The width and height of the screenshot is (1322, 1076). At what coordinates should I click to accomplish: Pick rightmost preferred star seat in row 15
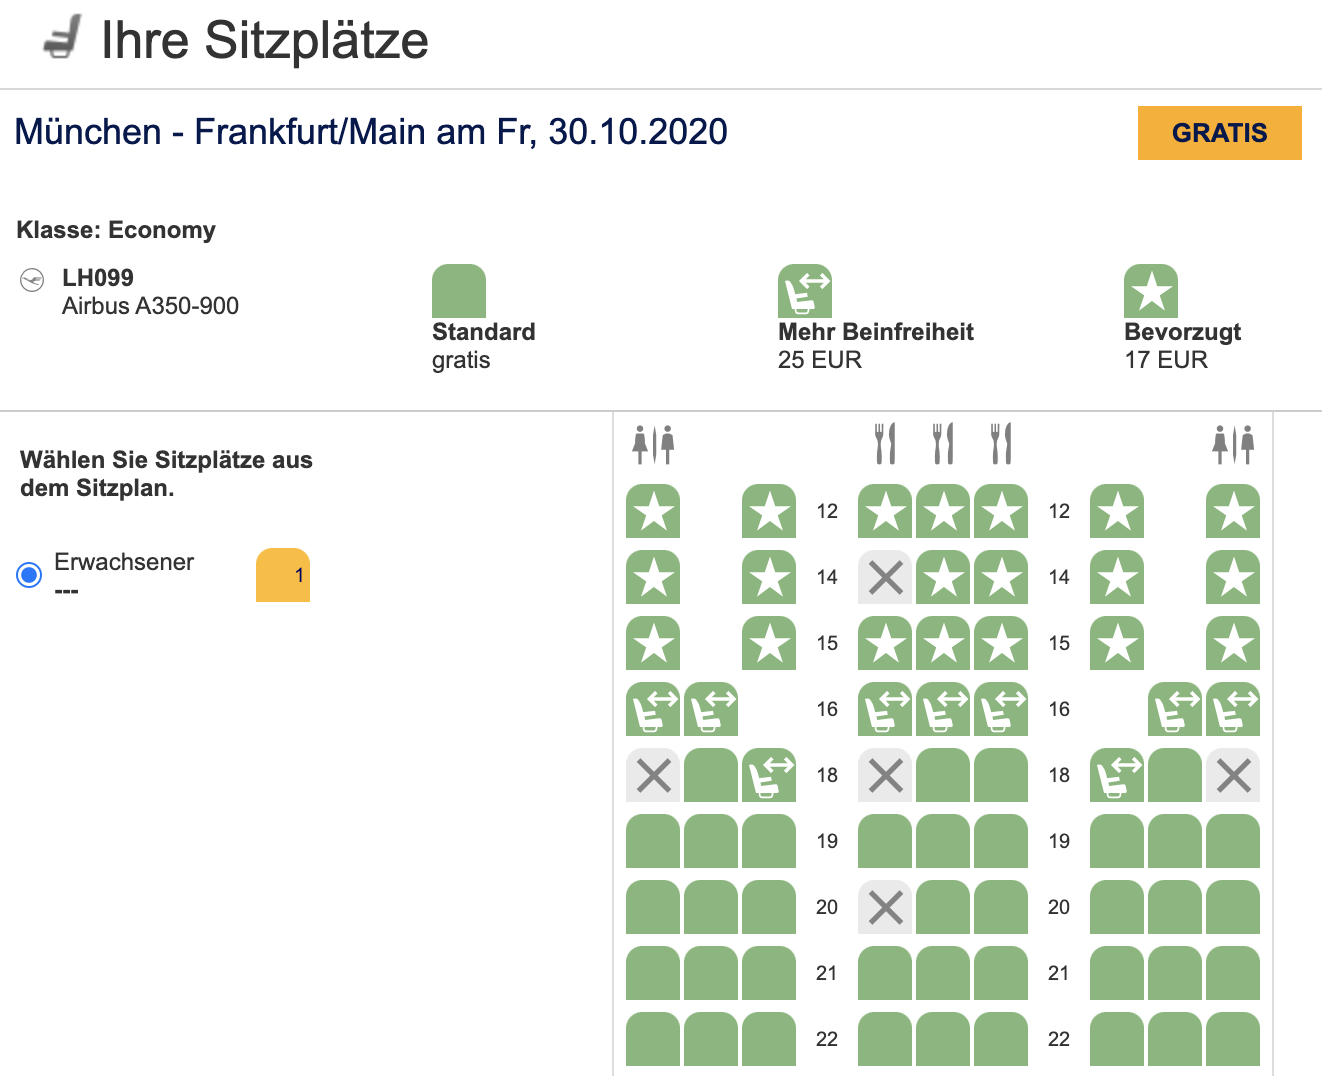[x=1233, y=644]
